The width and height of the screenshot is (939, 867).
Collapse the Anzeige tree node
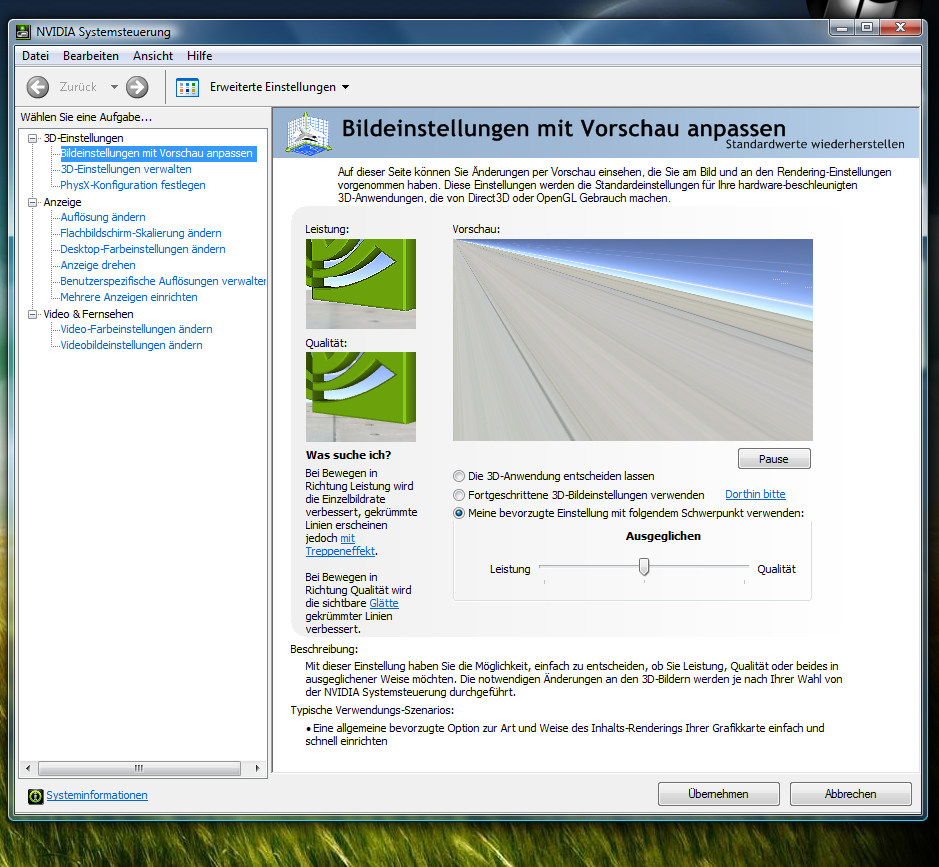coord(32,202)
